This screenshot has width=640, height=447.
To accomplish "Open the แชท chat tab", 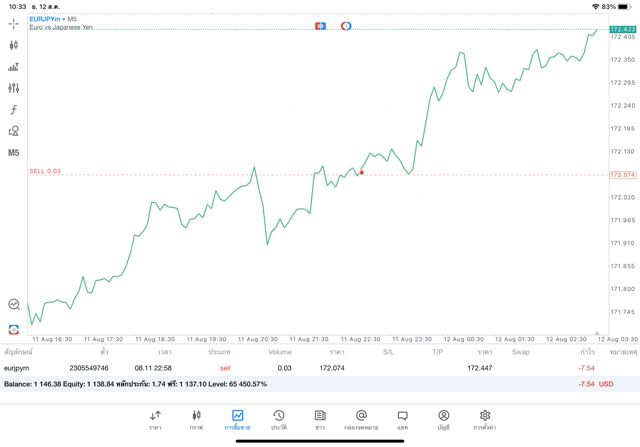I will click(x=402, y=419).
